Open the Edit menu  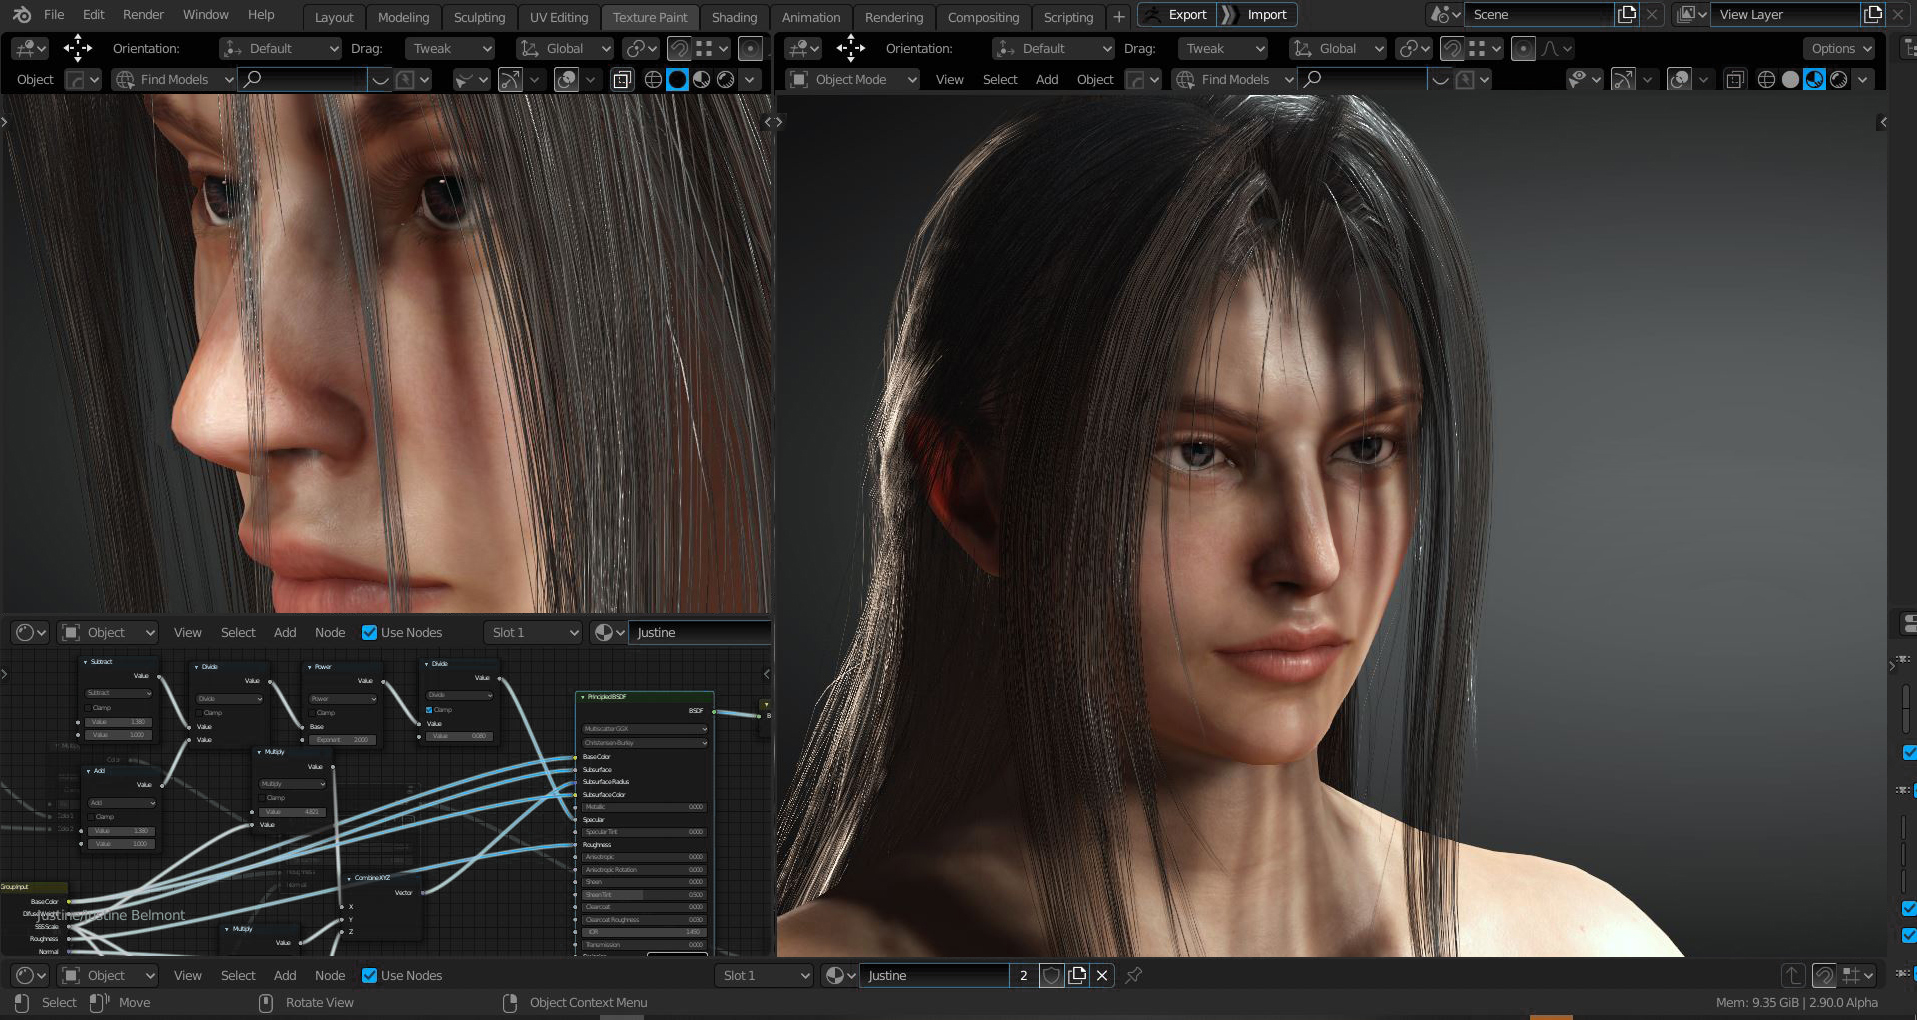pos(93,15)
